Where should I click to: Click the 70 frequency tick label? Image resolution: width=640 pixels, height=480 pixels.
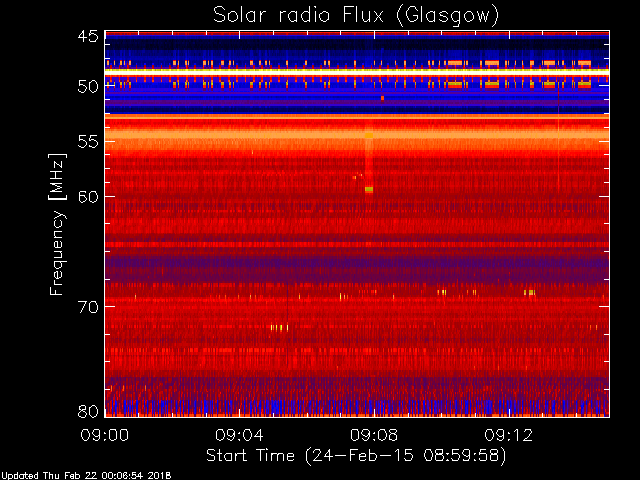click(x=88, y=307)
